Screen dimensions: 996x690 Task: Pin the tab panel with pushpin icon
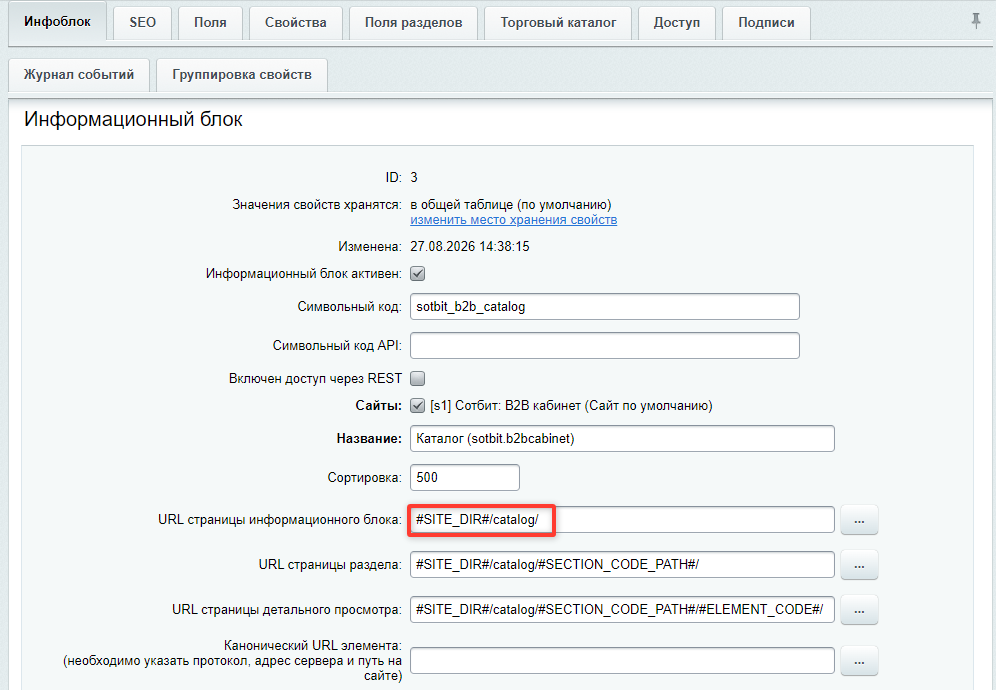(x=976, y=21)
